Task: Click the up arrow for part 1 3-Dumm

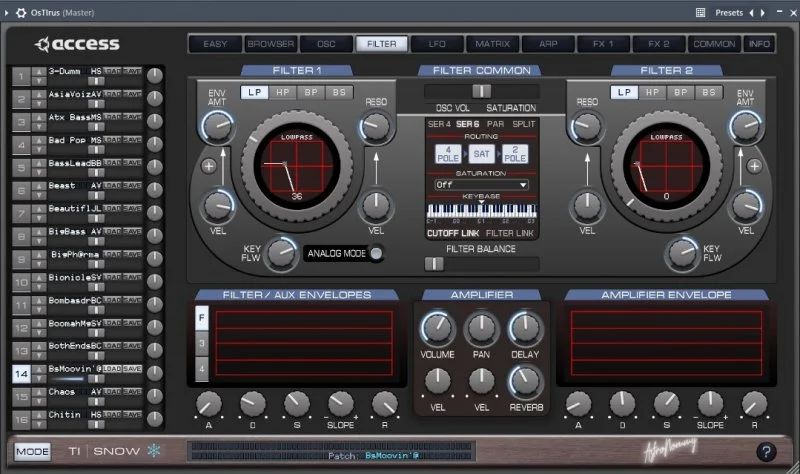Action: click(39, 71)
